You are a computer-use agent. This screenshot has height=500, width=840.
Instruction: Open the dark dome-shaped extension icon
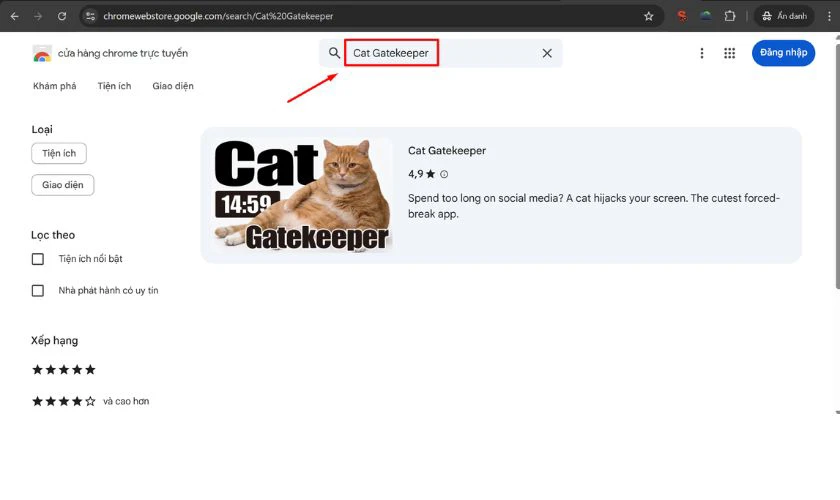(706, 16)
